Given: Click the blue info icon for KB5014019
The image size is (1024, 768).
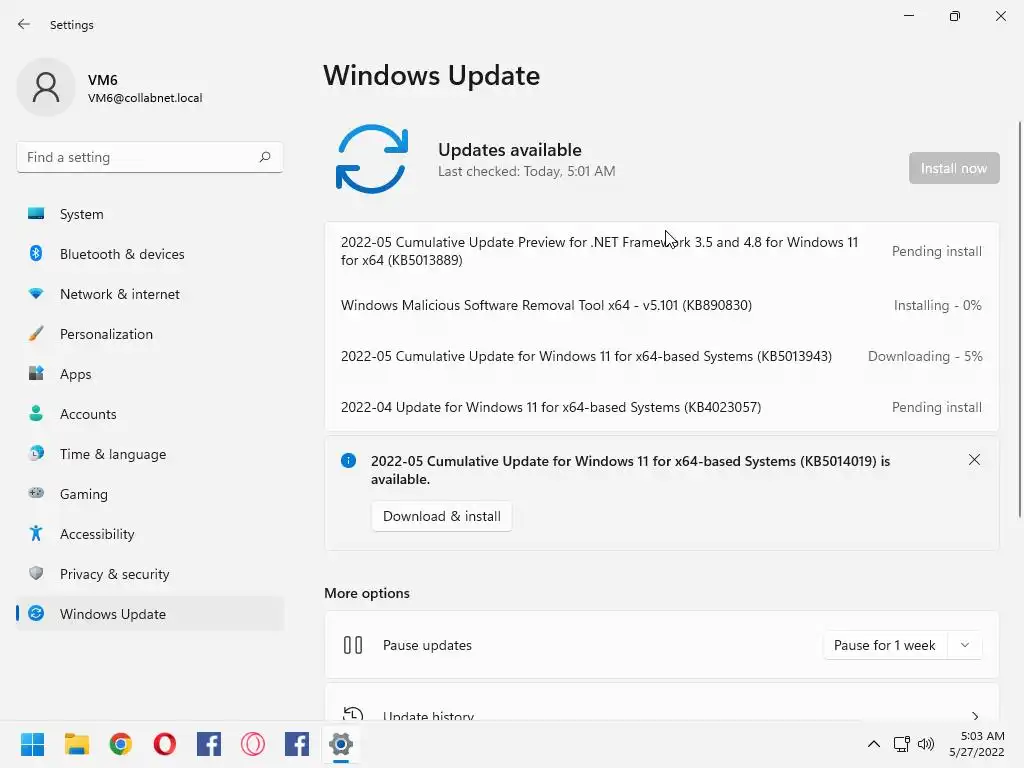Looking at the screenshot, I should (349, 461).
